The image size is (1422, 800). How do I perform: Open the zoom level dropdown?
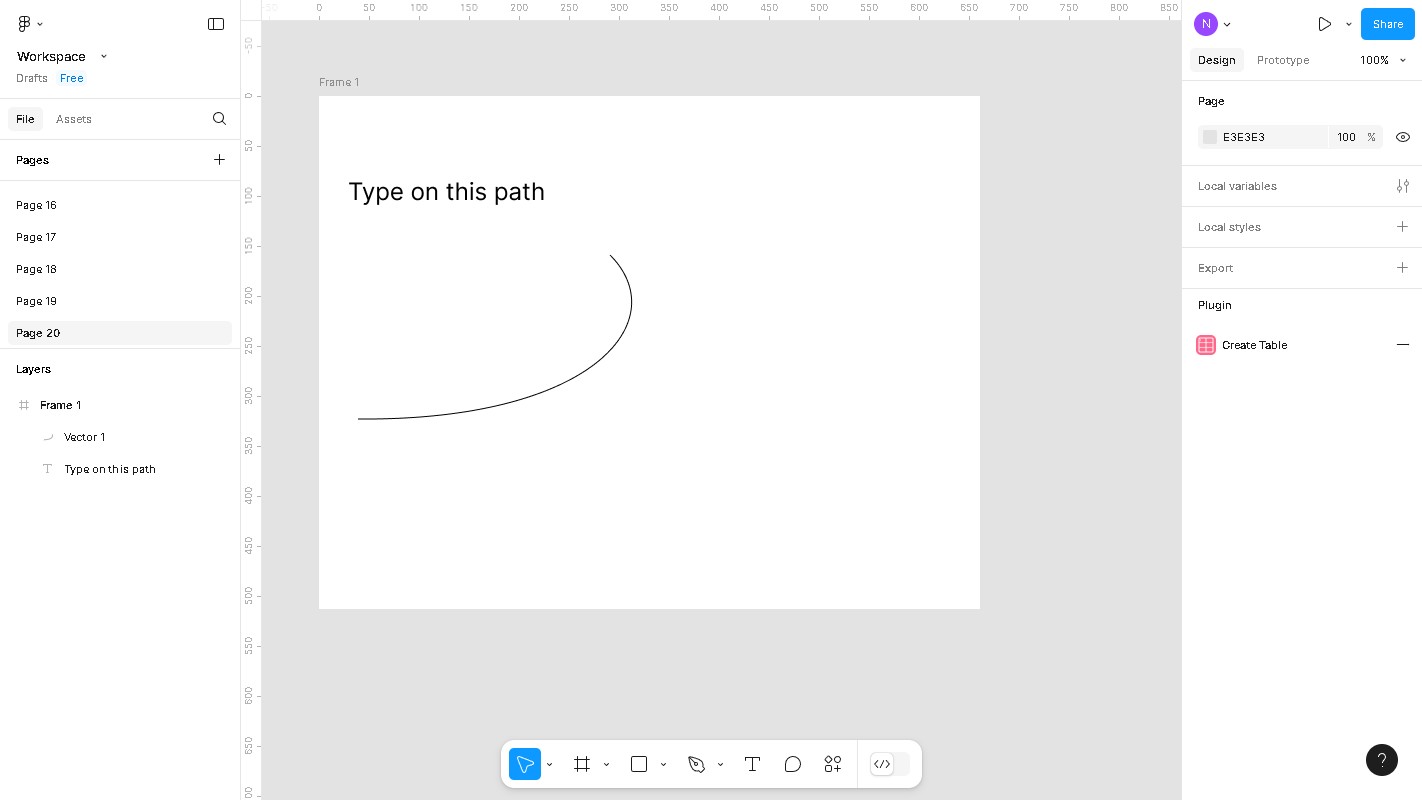(1383, 60)
